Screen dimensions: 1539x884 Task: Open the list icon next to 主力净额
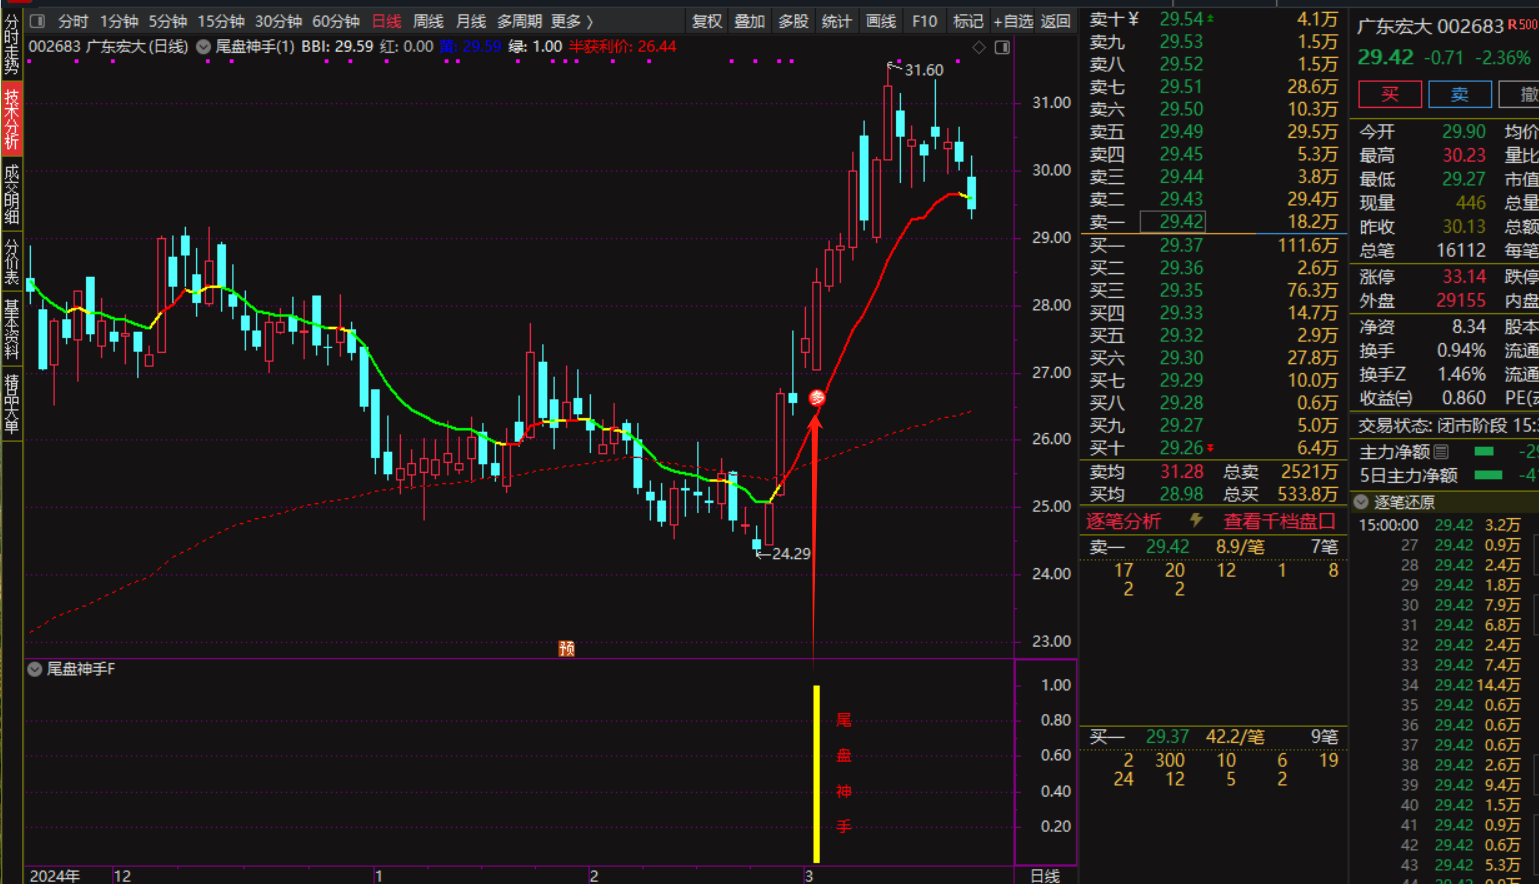(1441, 452)
